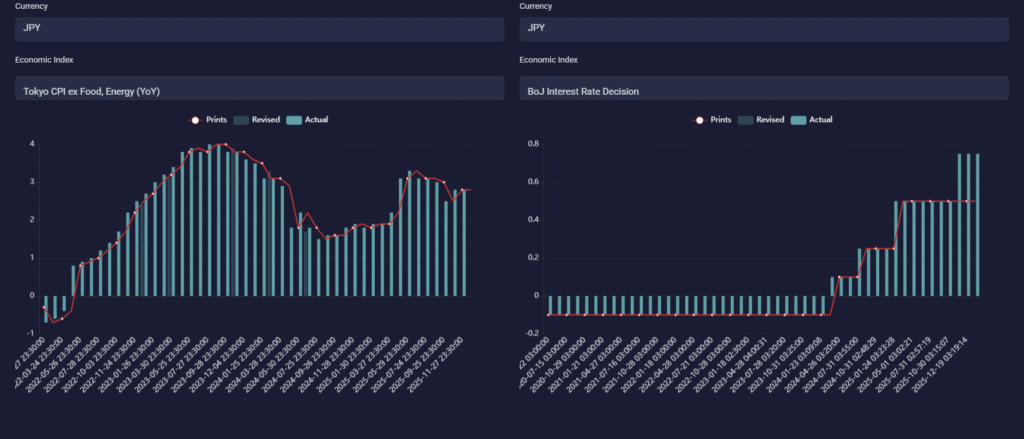Image resolution: width=1024 pixels, height=439 pixels.
Task: Toggle the Actual series label on BoJ chart
Action: click(819, 120)
